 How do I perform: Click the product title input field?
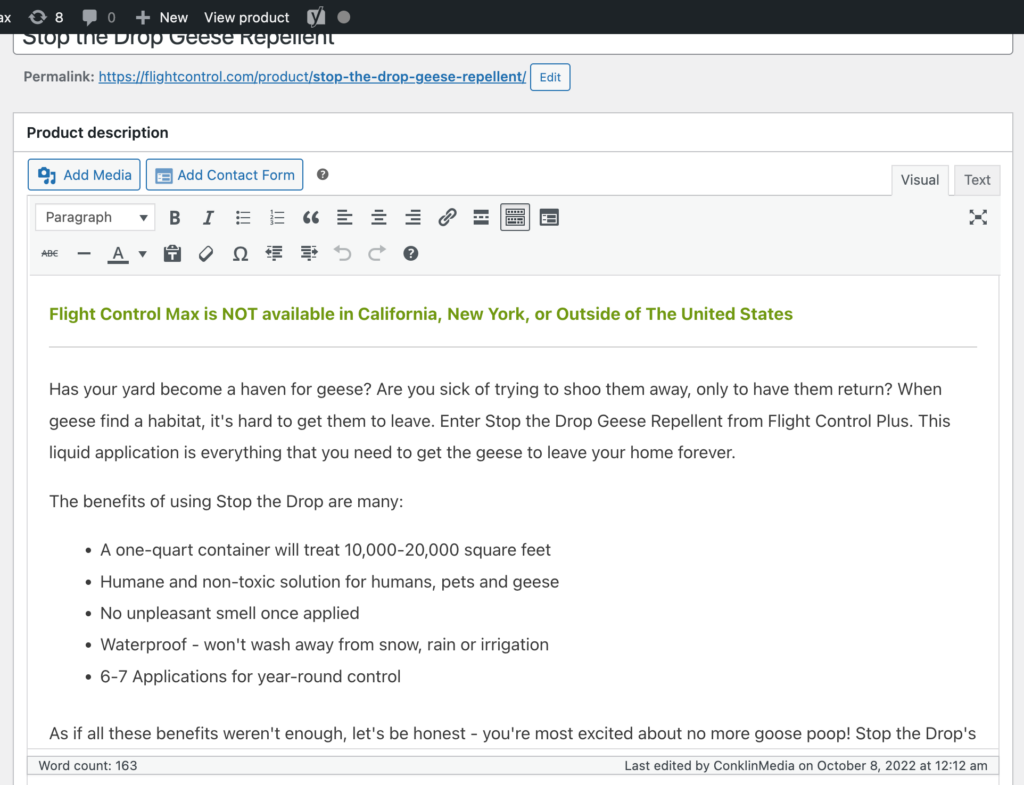pos(513,42)
